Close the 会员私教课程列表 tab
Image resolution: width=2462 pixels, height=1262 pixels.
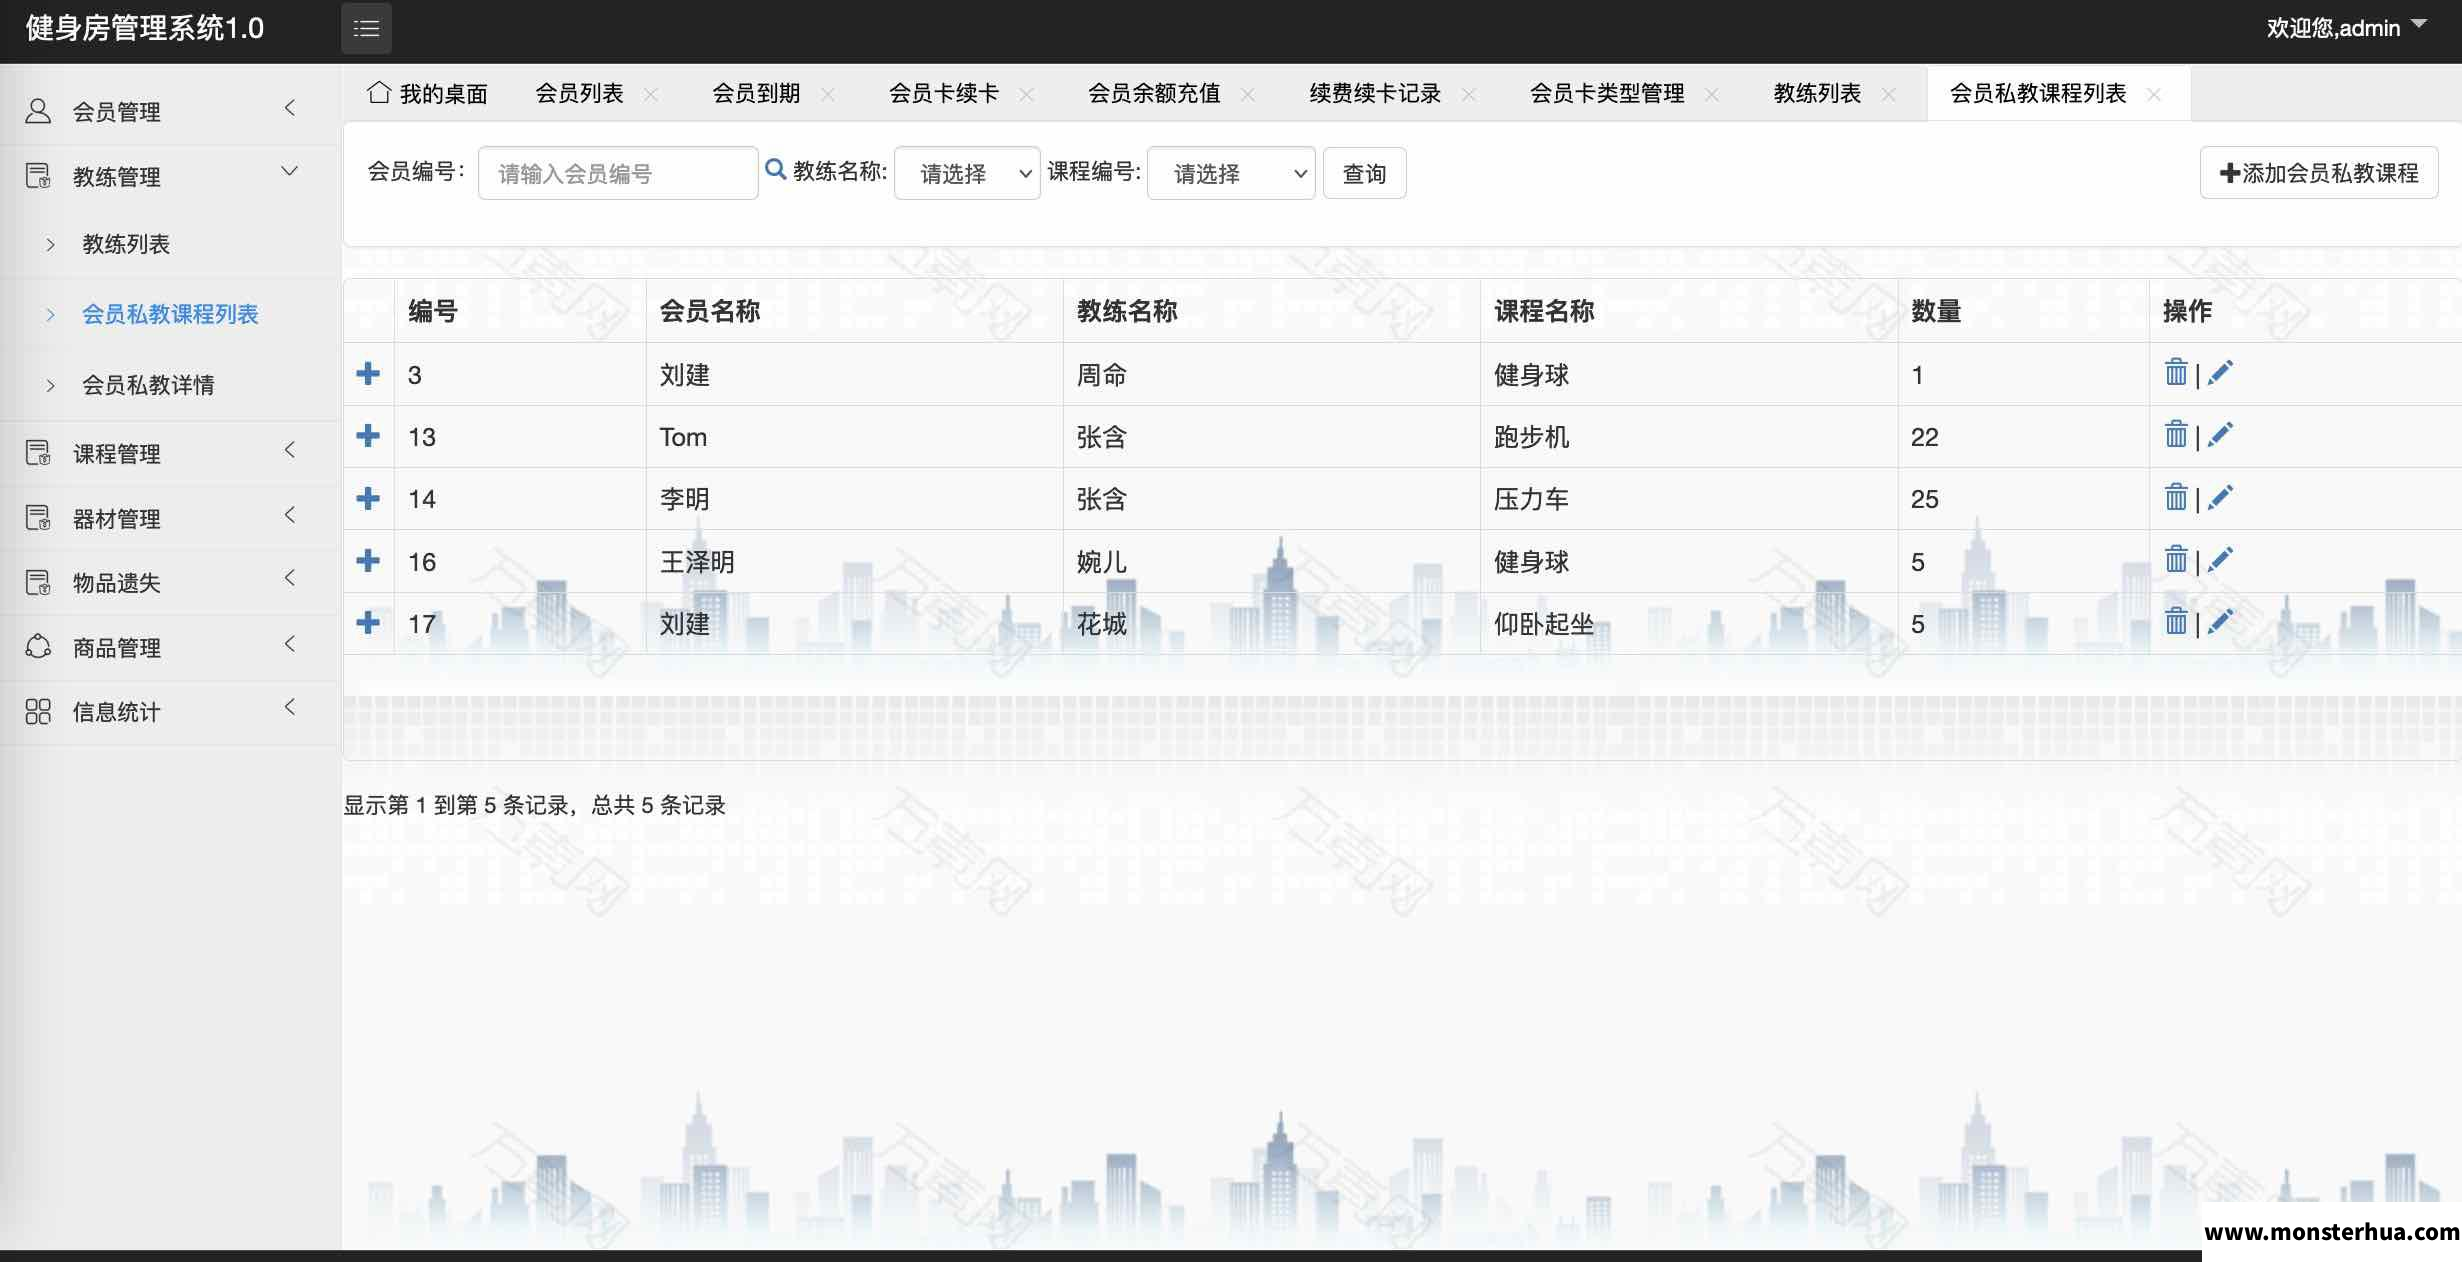pyautogui.click(x=2154, y=94)
